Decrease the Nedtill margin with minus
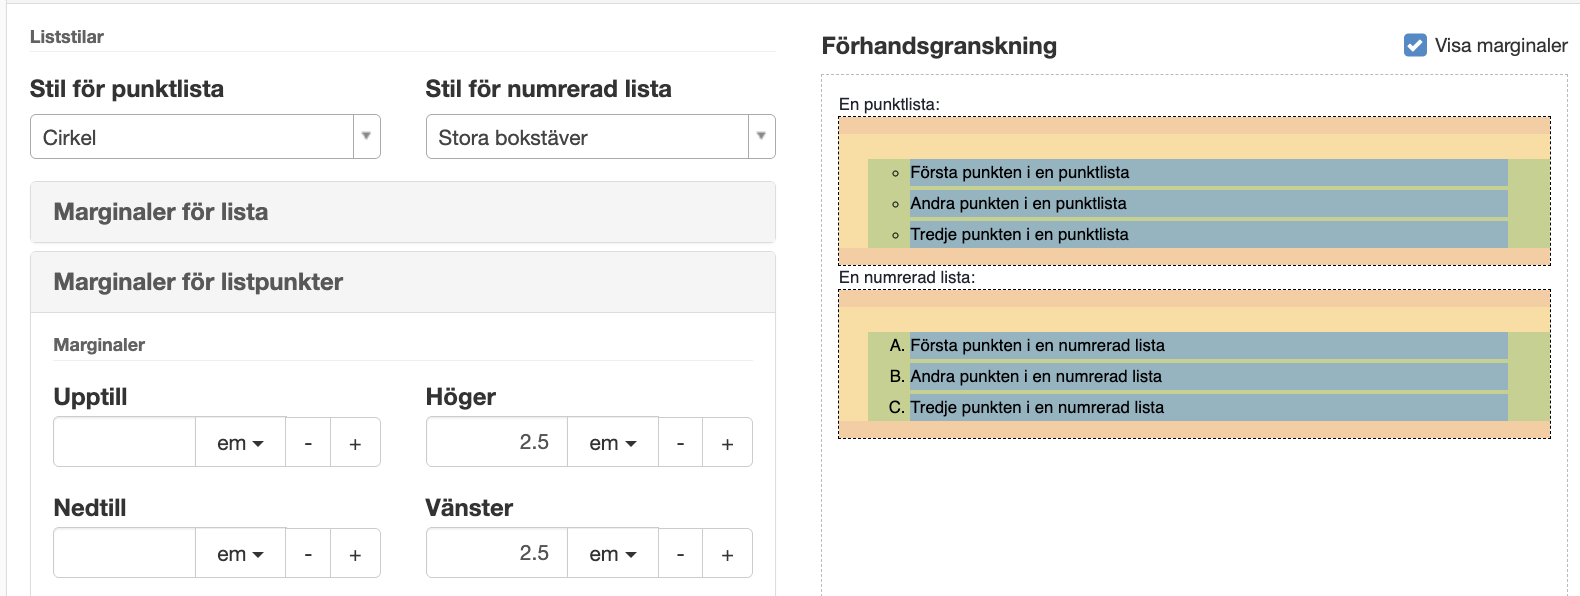This screenshot has width=1580, height=596. 308,554
